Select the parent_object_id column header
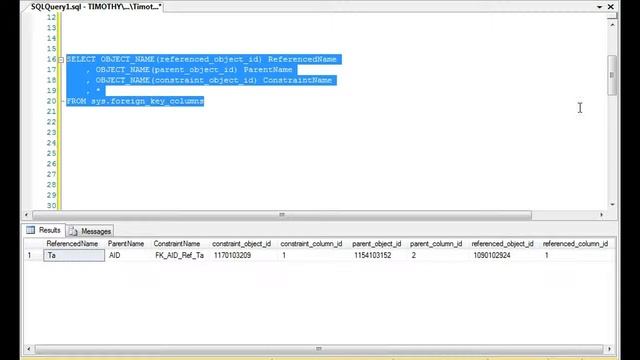The height and width of the screenshot is (360, 640). [x=377, y=244]
